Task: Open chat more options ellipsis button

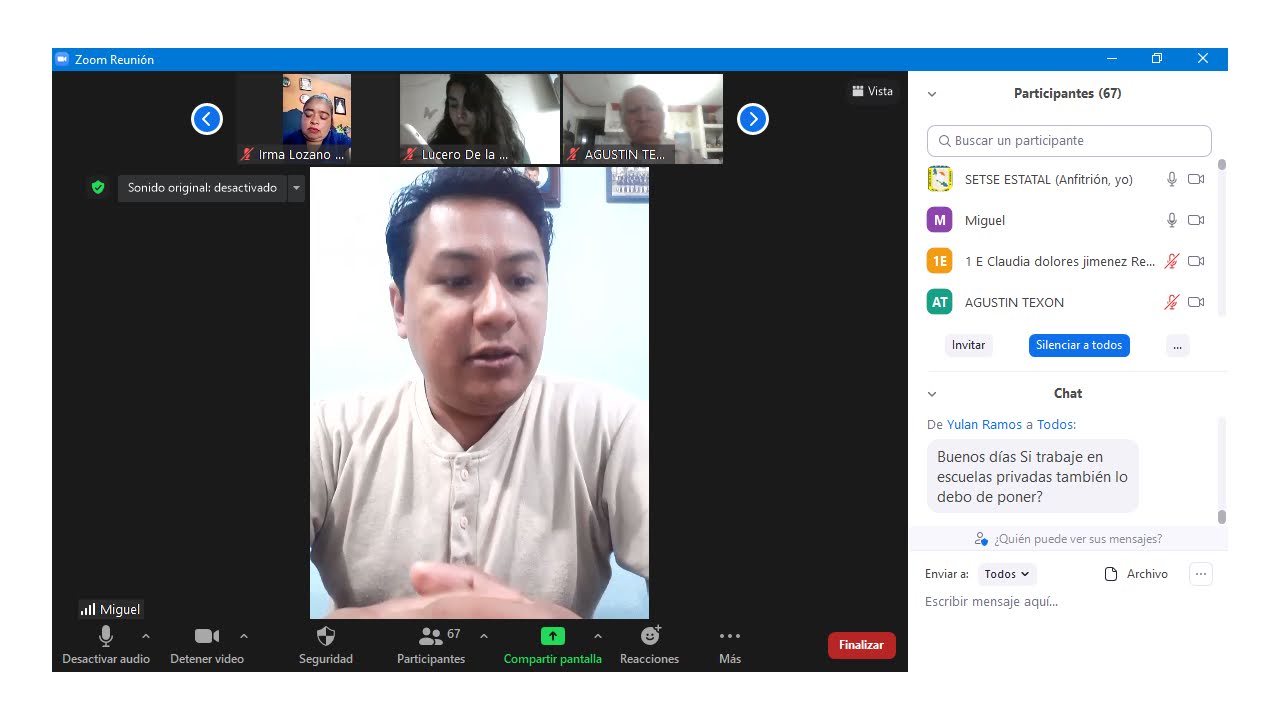Action: (x=1201, y=574)
